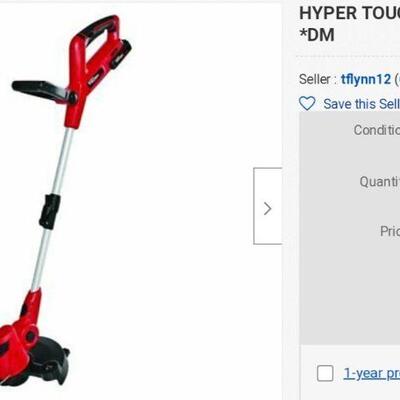Click the gray purchase details panel
Image resolution: width=400 pixels, height=400 pixels.
350,228
